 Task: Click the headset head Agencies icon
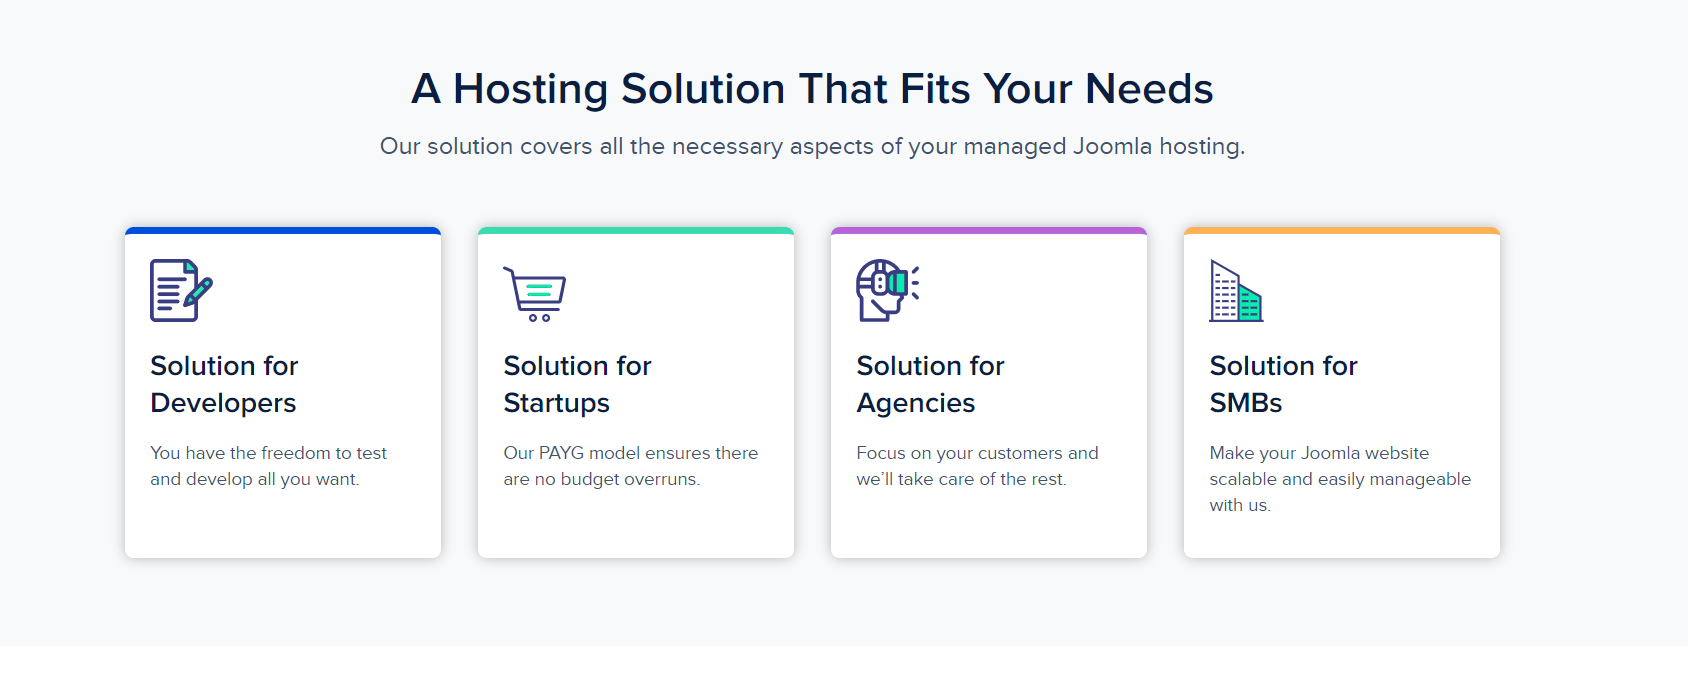[x=887, y=290]
